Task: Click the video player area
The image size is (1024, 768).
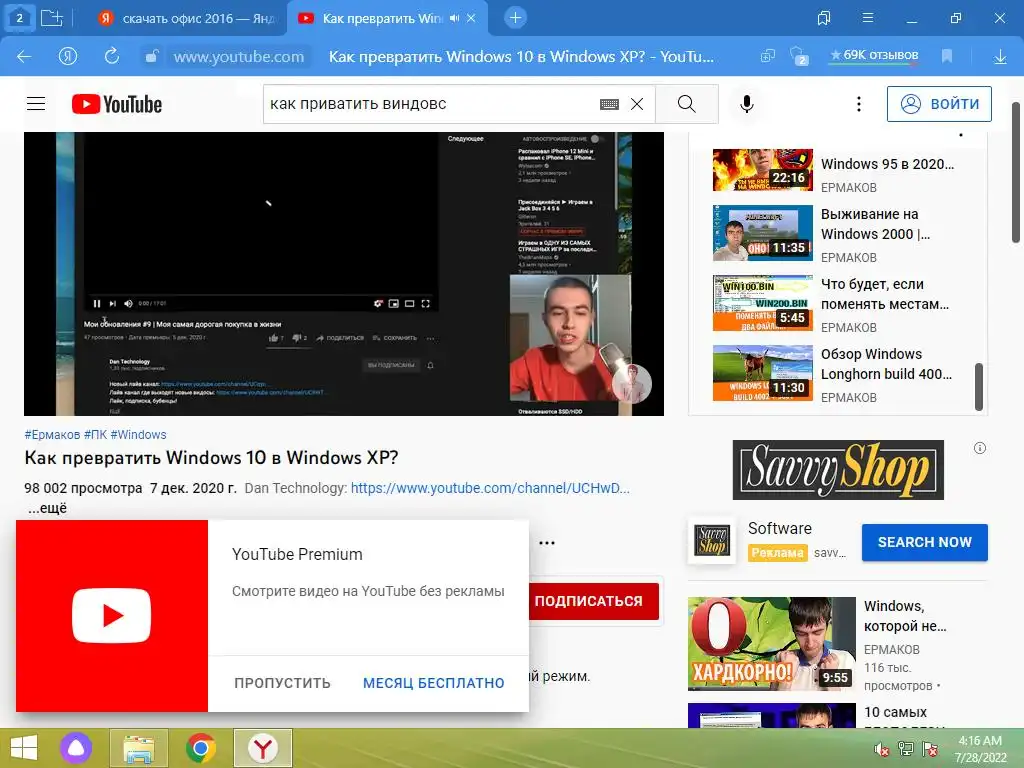Action: tap(344, 274)
